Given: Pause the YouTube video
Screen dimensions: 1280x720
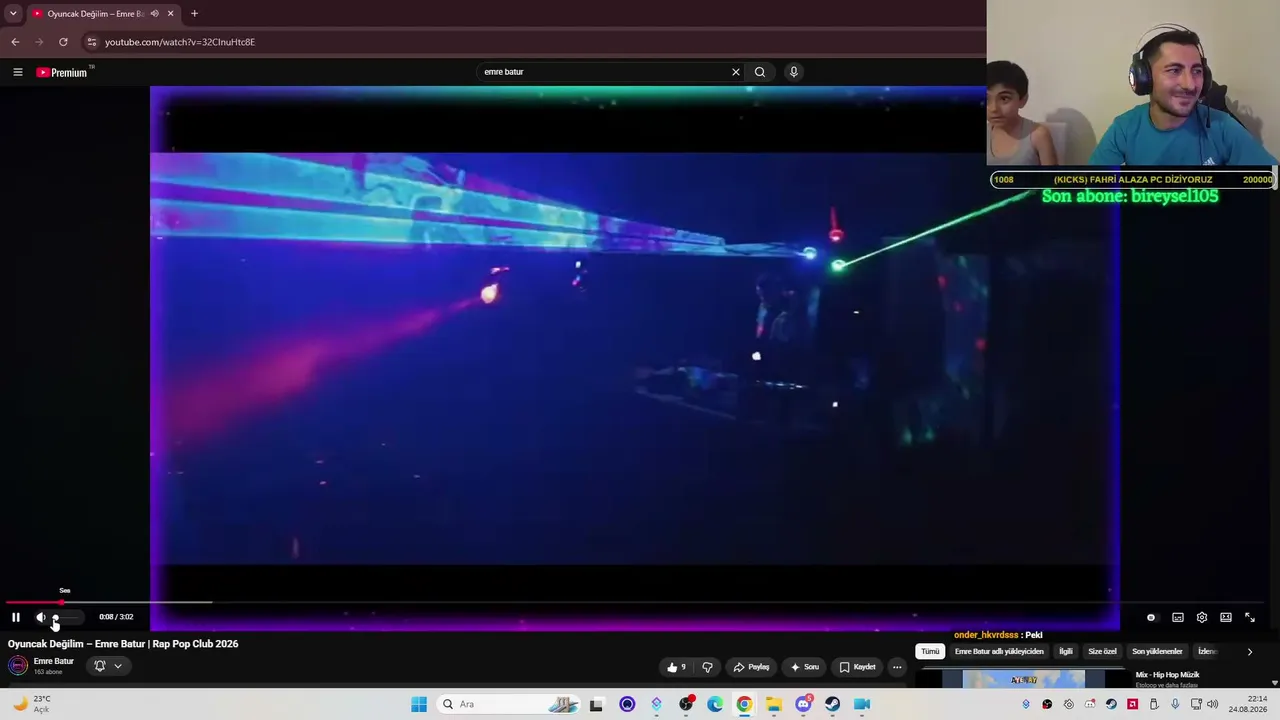Looking at the screenshot, I should coord(16,617).
